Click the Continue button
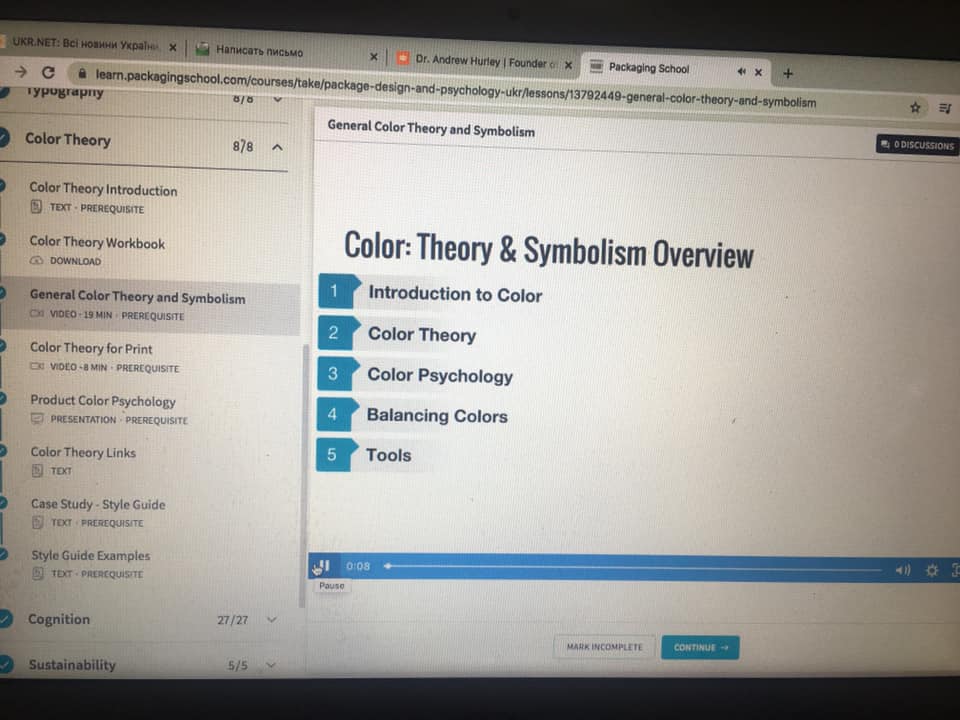The image size is (960, 720). pos(700,647)
